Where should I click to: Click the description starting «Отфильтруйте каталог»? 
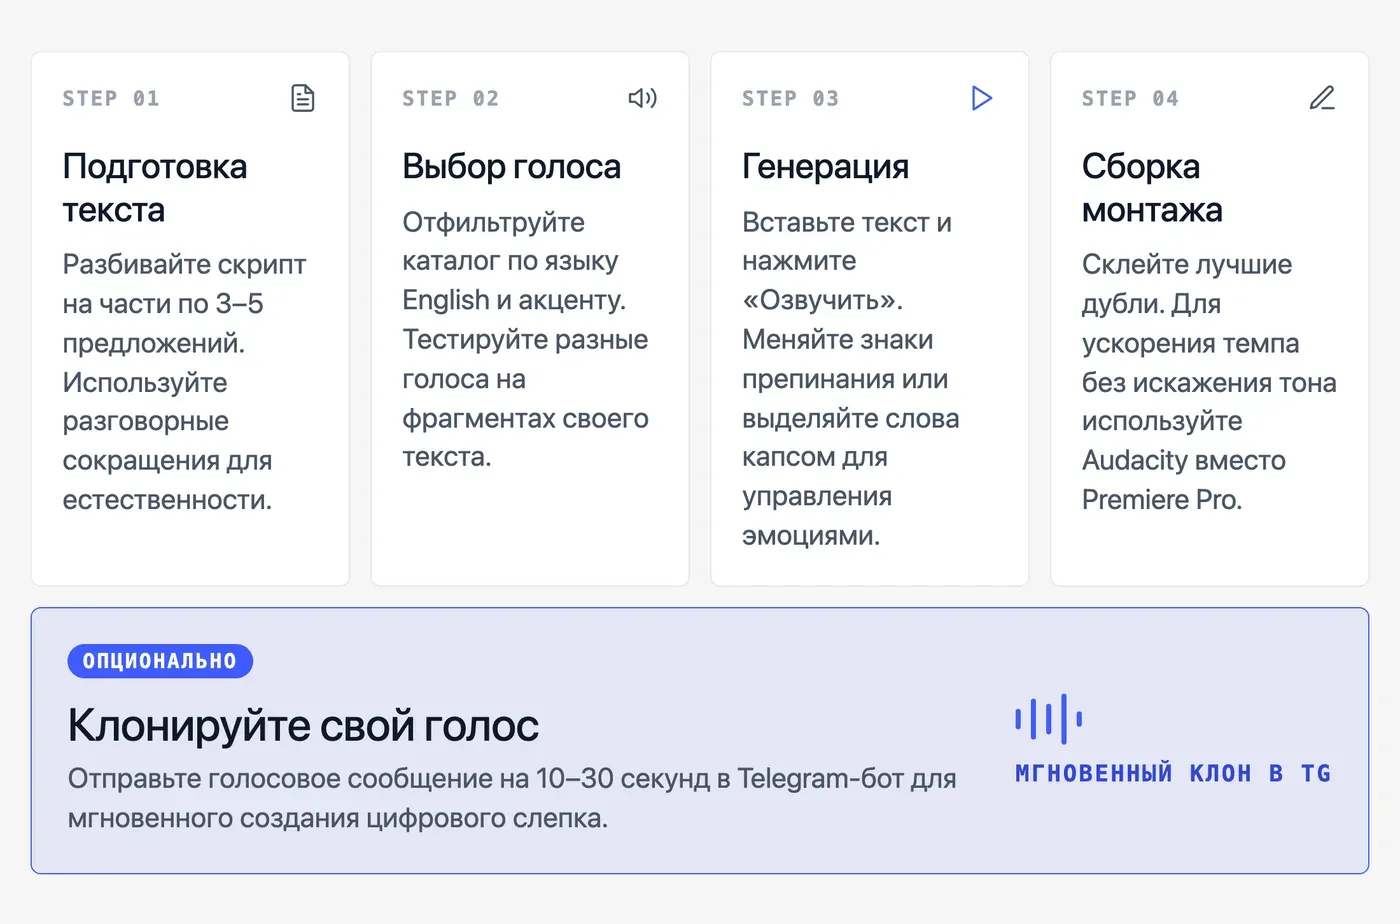[526, 339]
